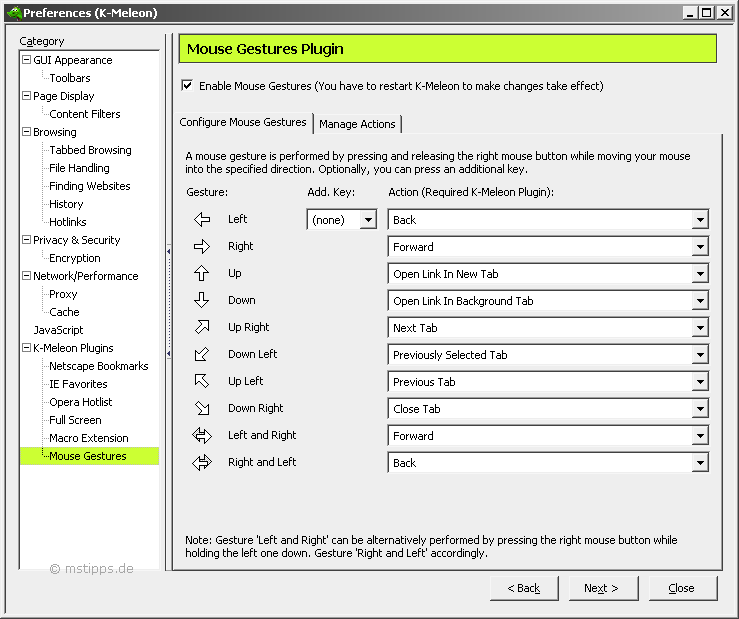Click the Right gesture arrow icon
Screen dimensions: 739x619
pos(202,246)
